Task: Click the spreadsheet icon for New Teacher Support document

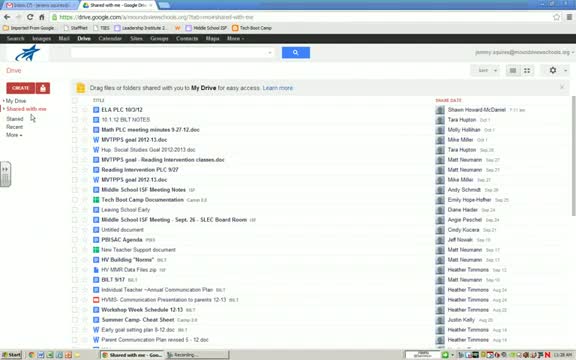Action: (96, 250)
